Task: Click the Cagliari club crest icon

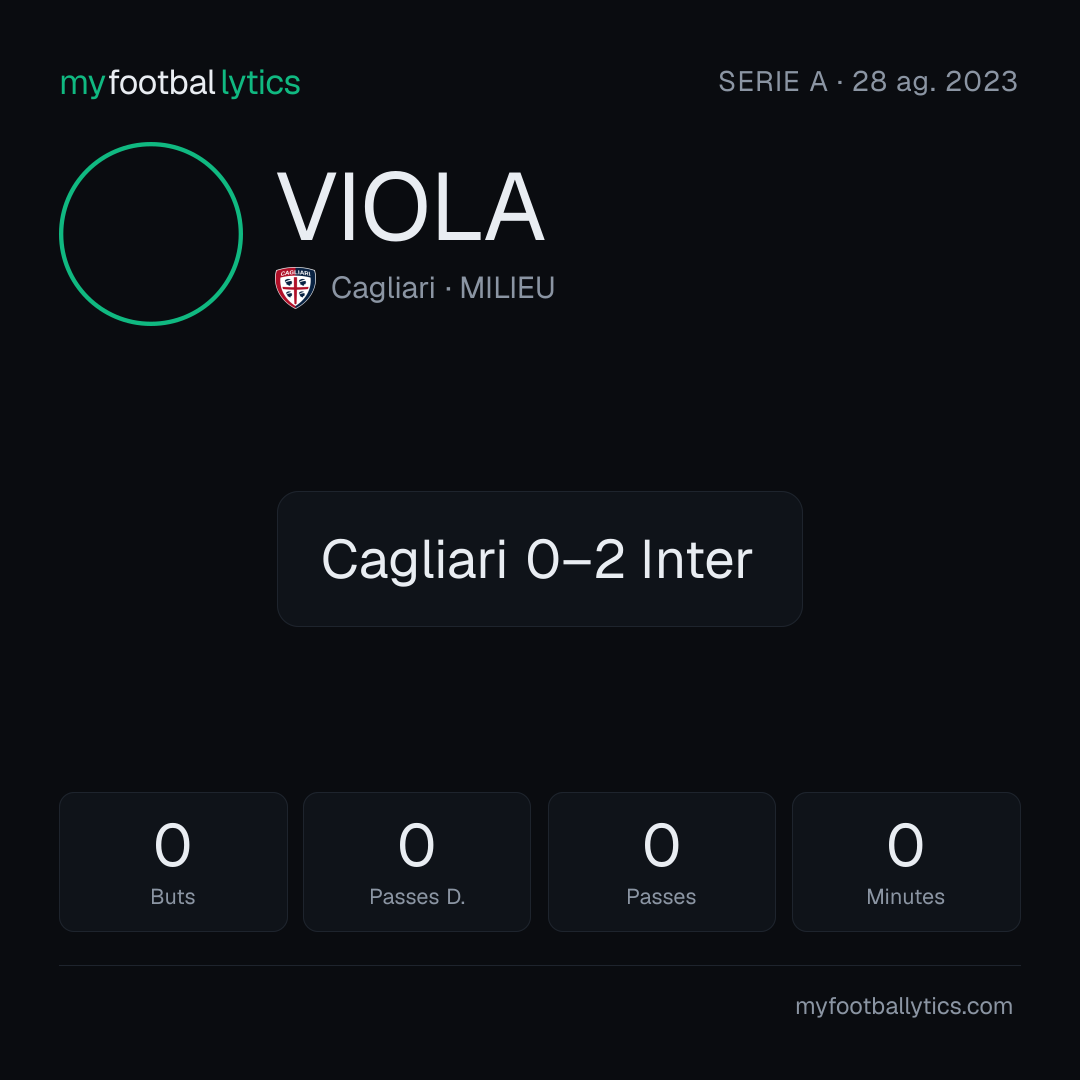Action: coord(295,288)
